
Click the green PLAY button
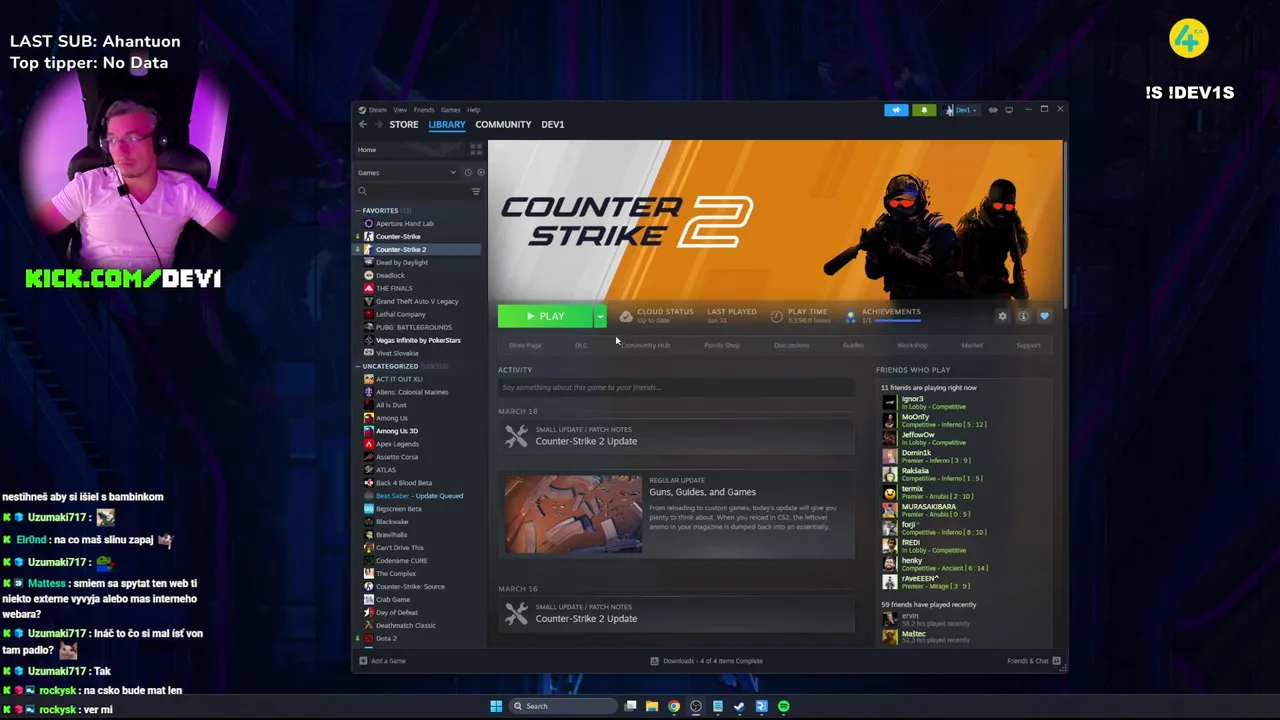[x=545, y=316]
